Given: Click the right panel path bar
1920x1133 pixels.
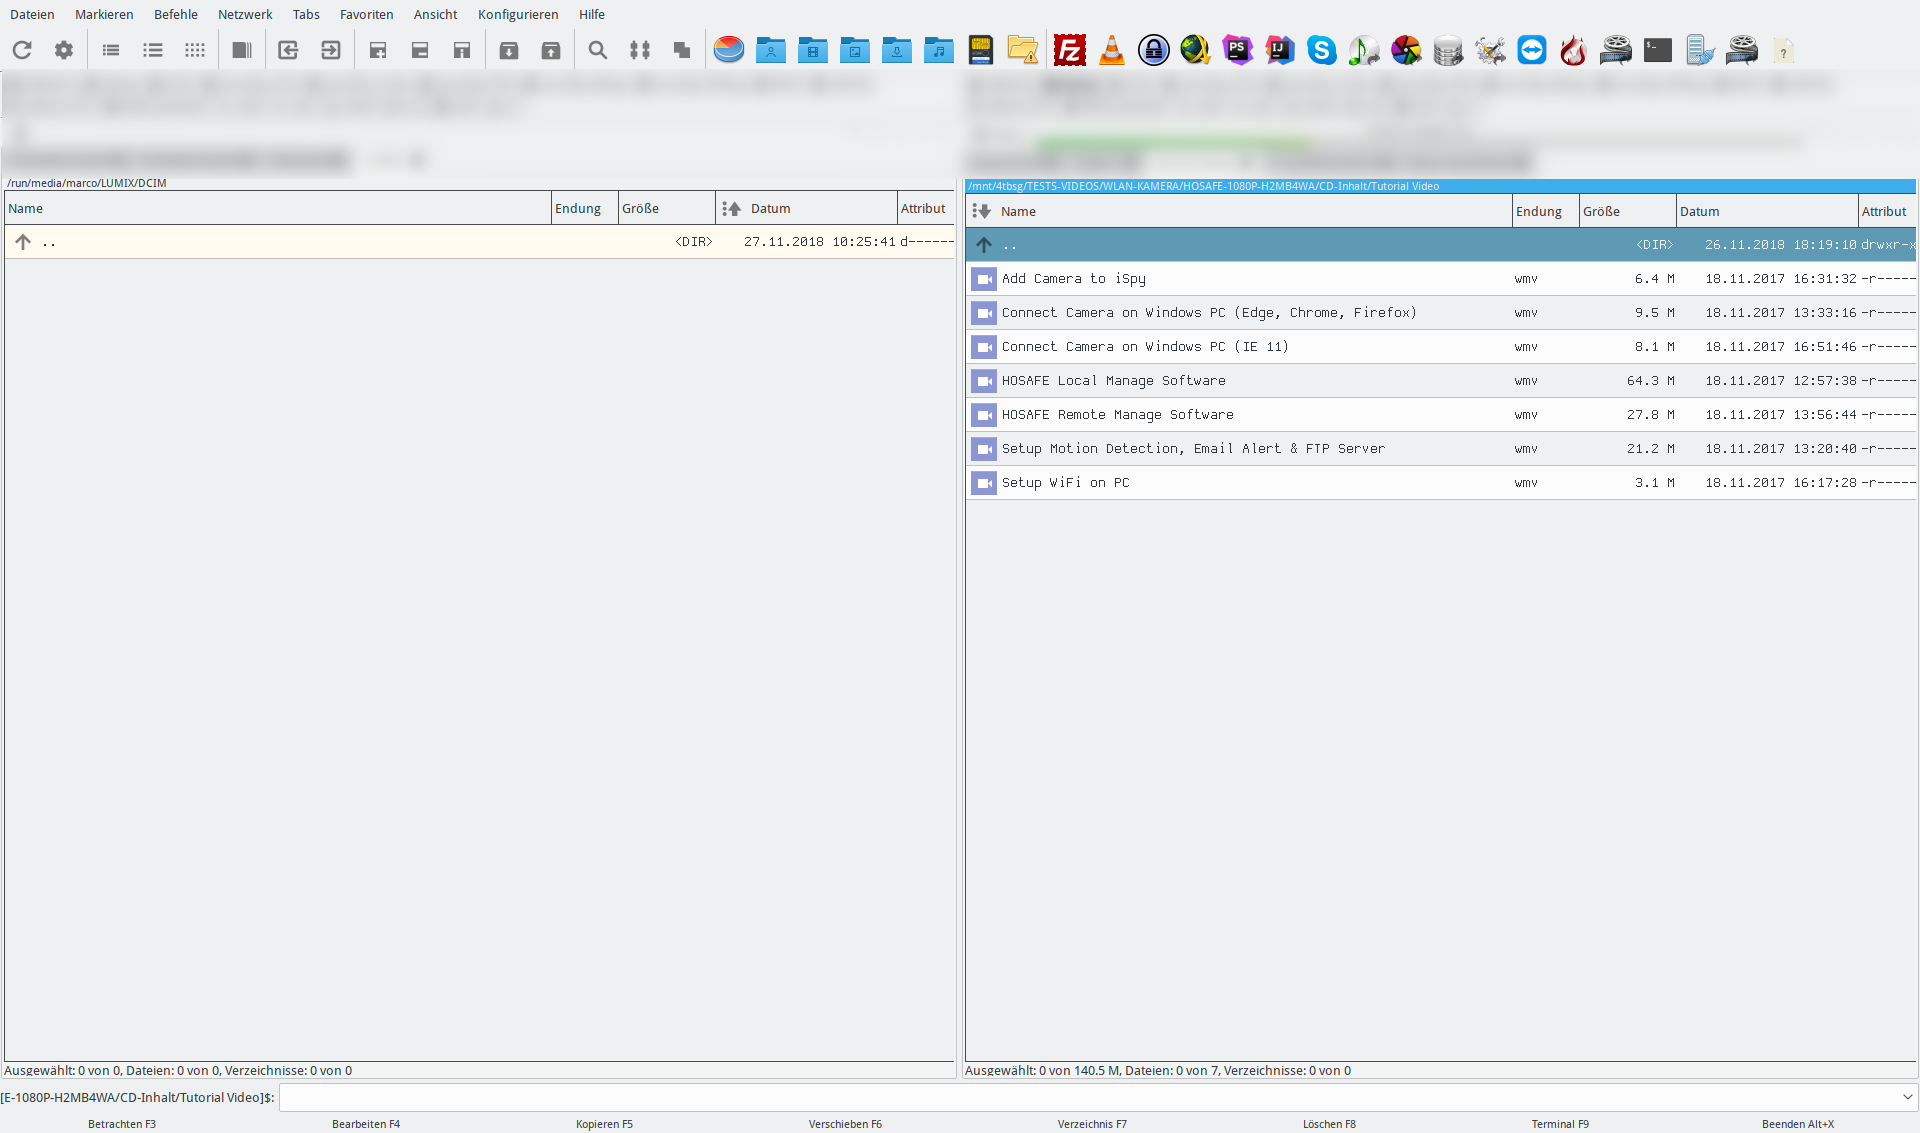Looking at the screenshot, I should (x=1440, y=186).
